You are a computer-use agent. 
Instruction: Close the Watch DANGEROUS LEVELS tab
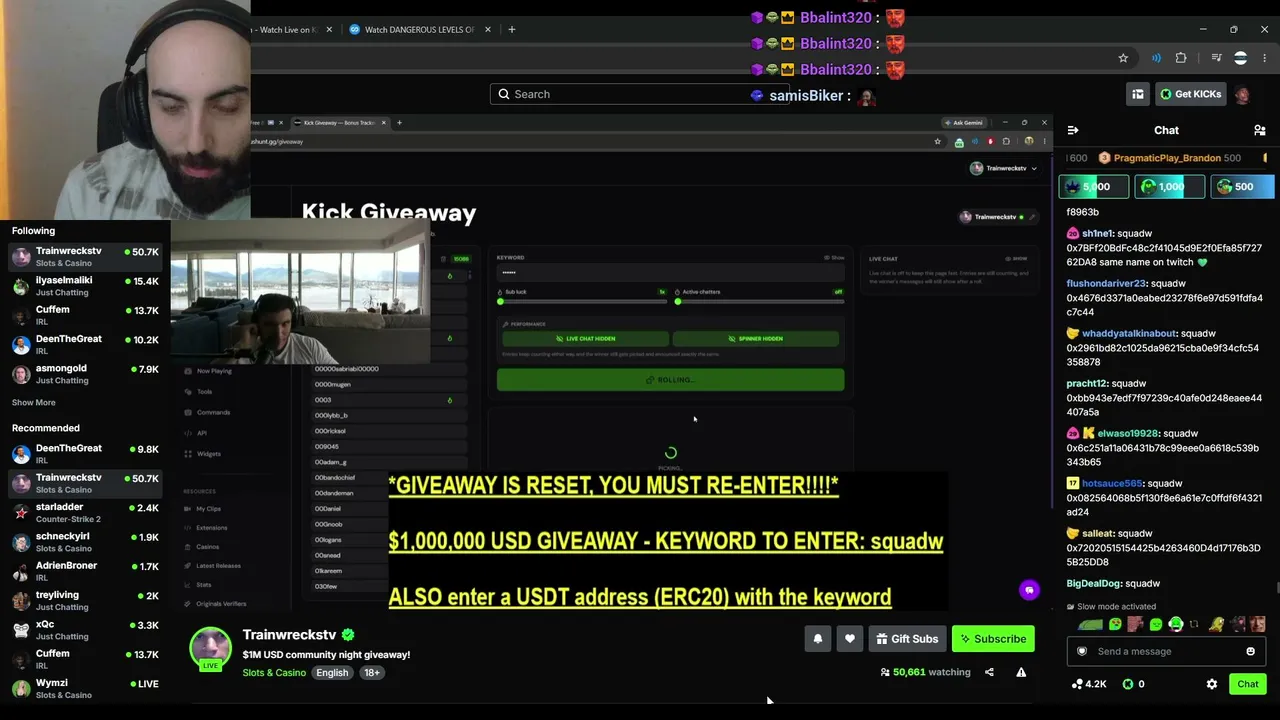click(x=488, y=29)
